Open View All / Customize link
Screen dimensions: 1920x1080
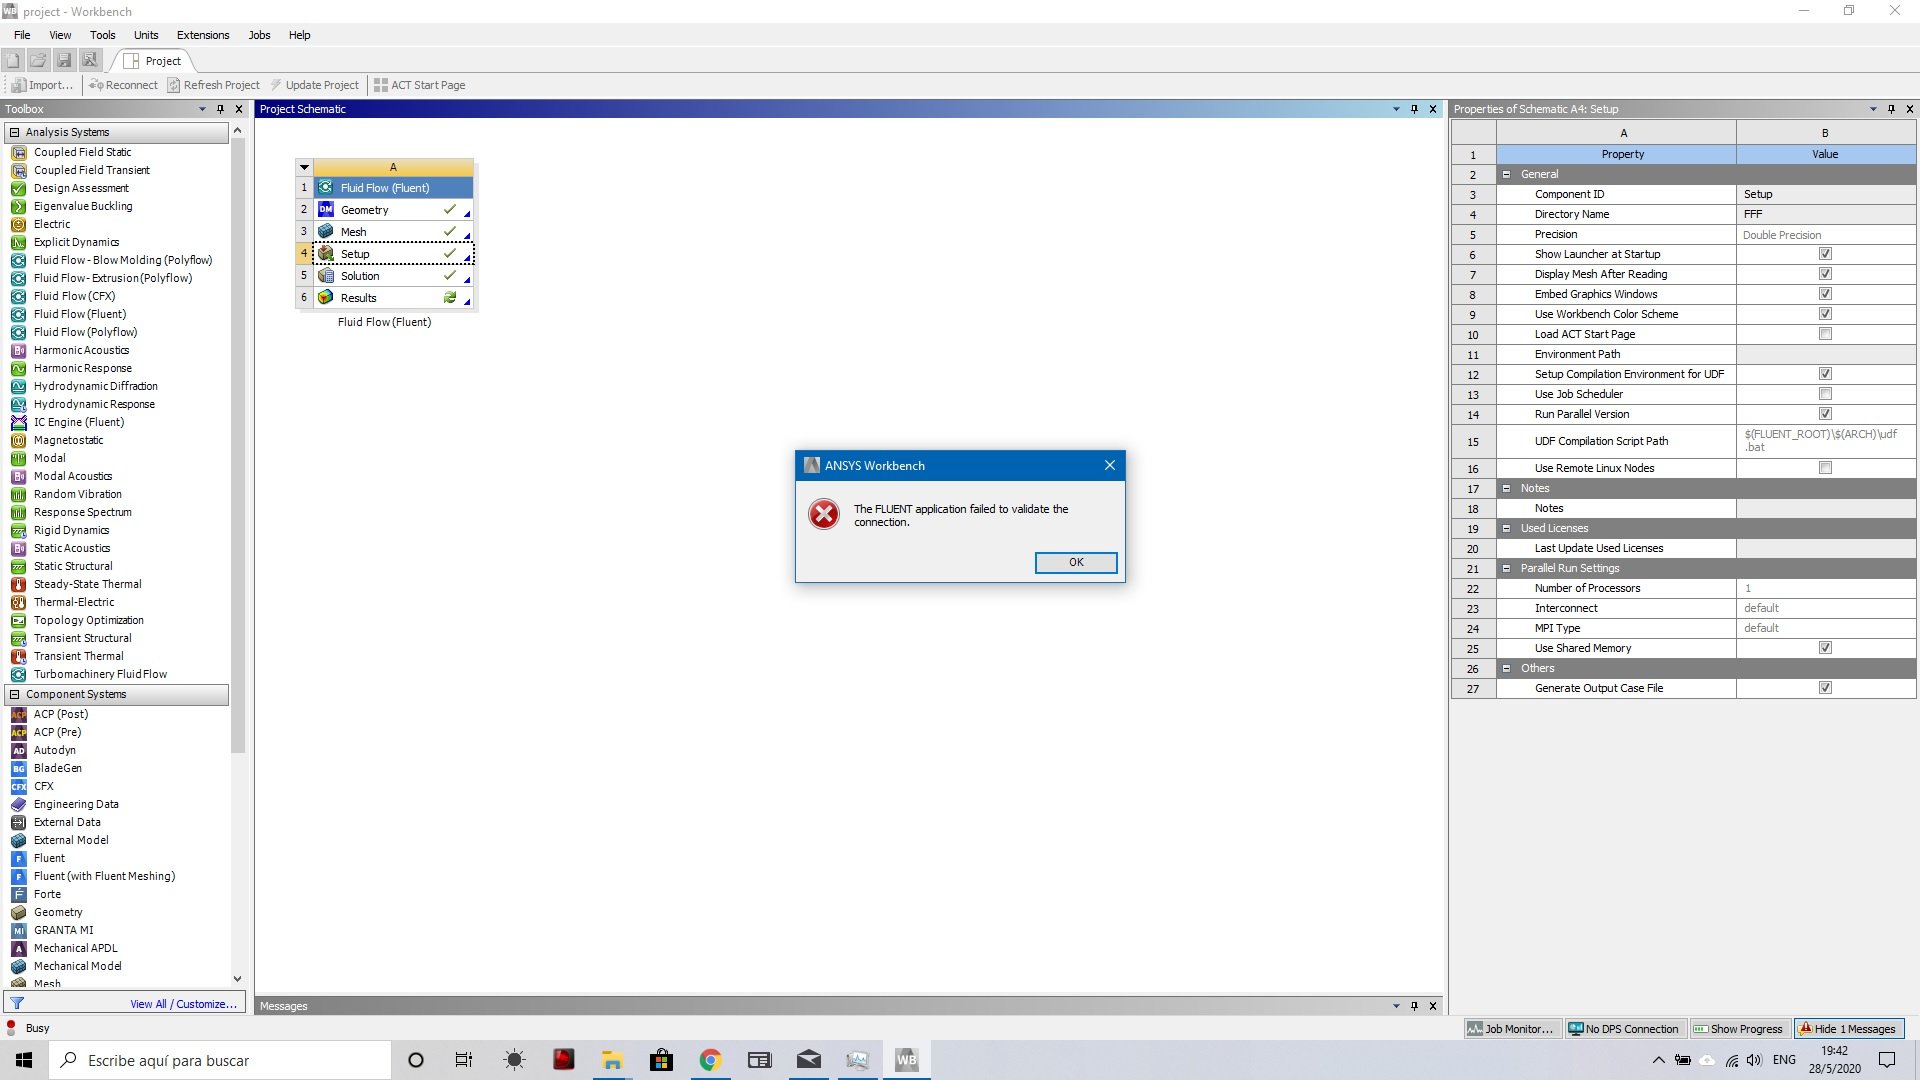coord(184,1004)
